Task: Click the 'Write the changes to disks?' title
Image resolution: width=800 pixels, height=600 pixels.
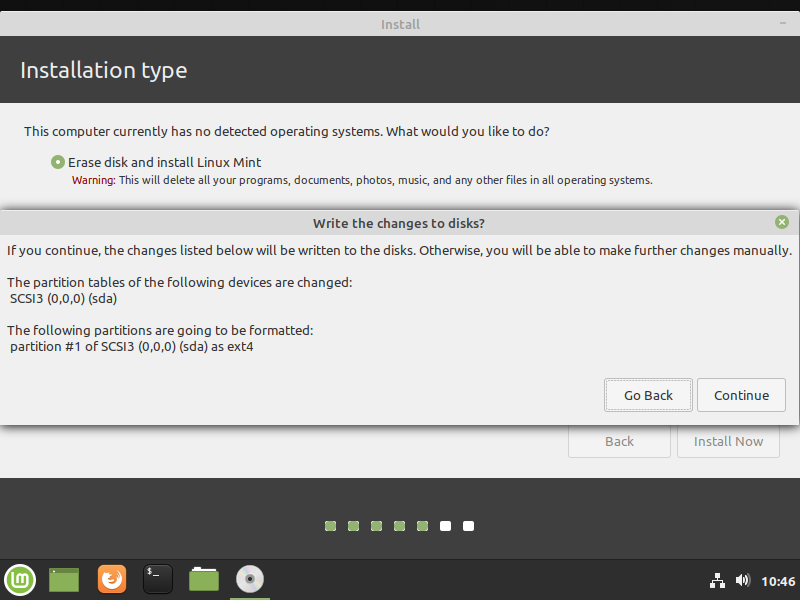Action: (x=398, y=223)
